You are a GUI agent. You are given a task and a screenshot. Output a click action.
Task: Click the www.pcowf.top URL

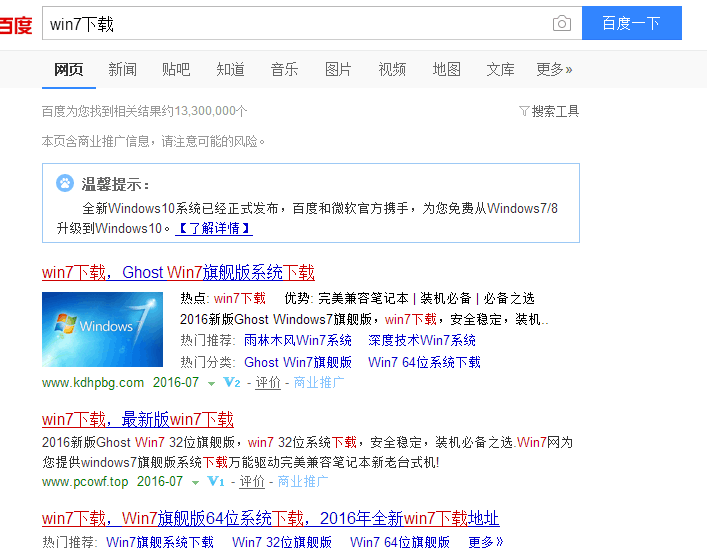[85, 481]
